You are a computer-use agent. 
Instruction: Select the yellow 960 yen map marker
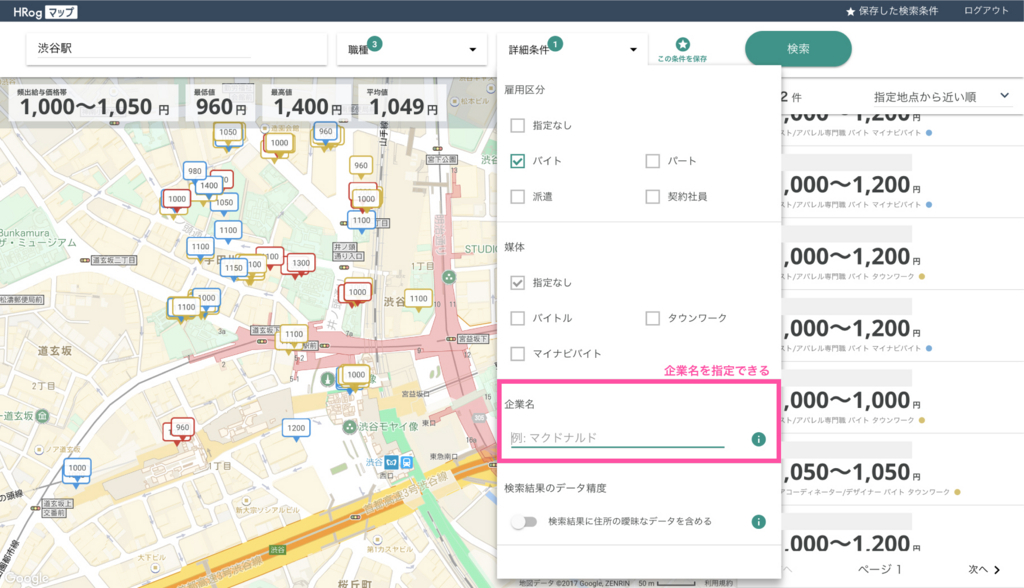(360, 167)
